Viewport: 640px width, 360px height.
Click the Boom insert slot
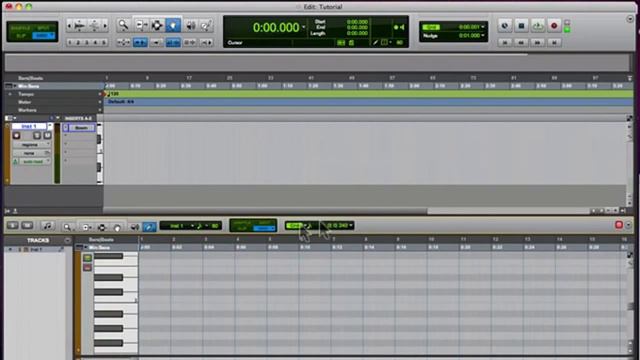(x=81, y=128)
